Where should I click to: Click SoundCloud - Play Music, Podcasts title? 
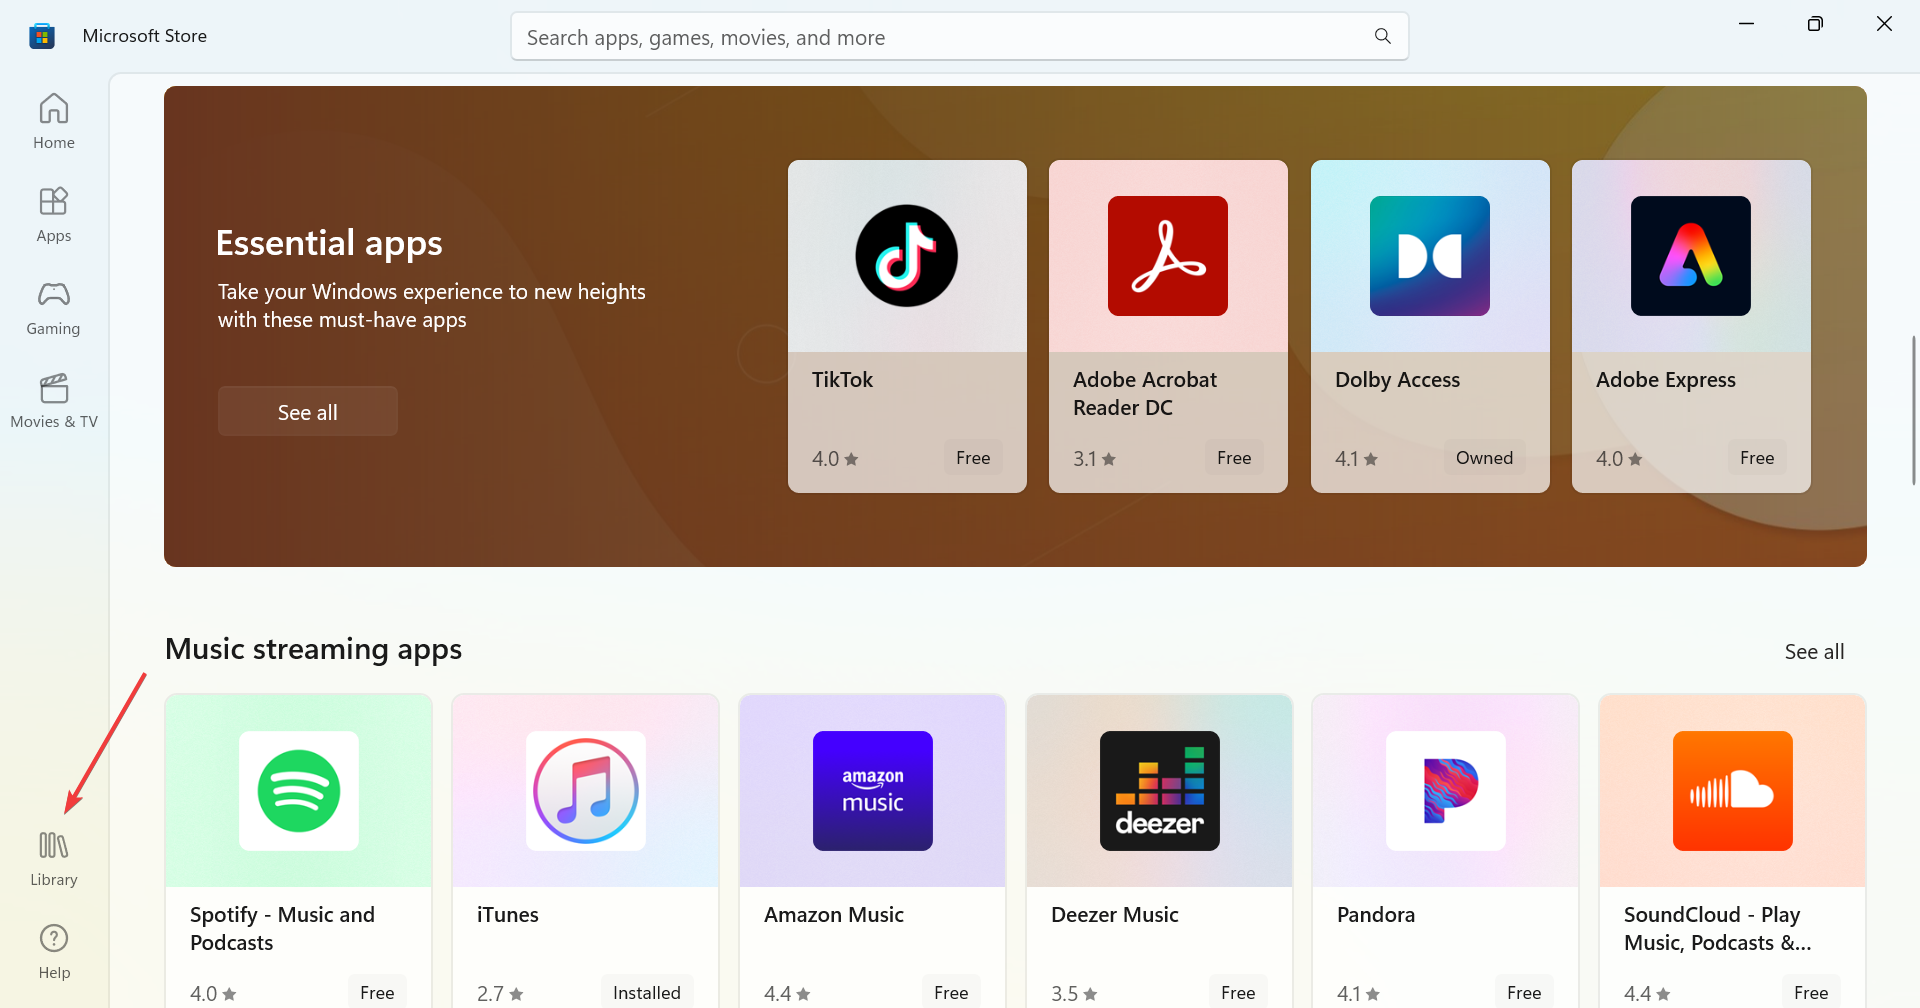1718,929
